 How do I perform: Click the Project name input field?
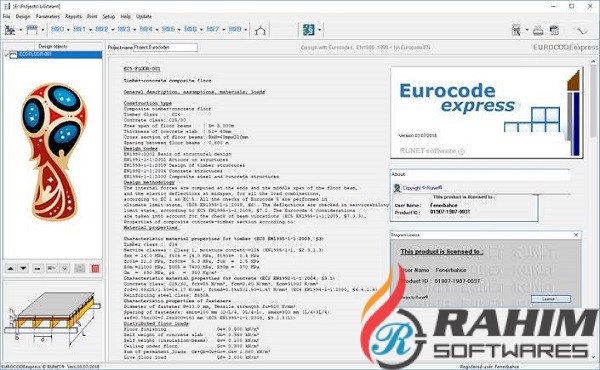click(165, 47)
